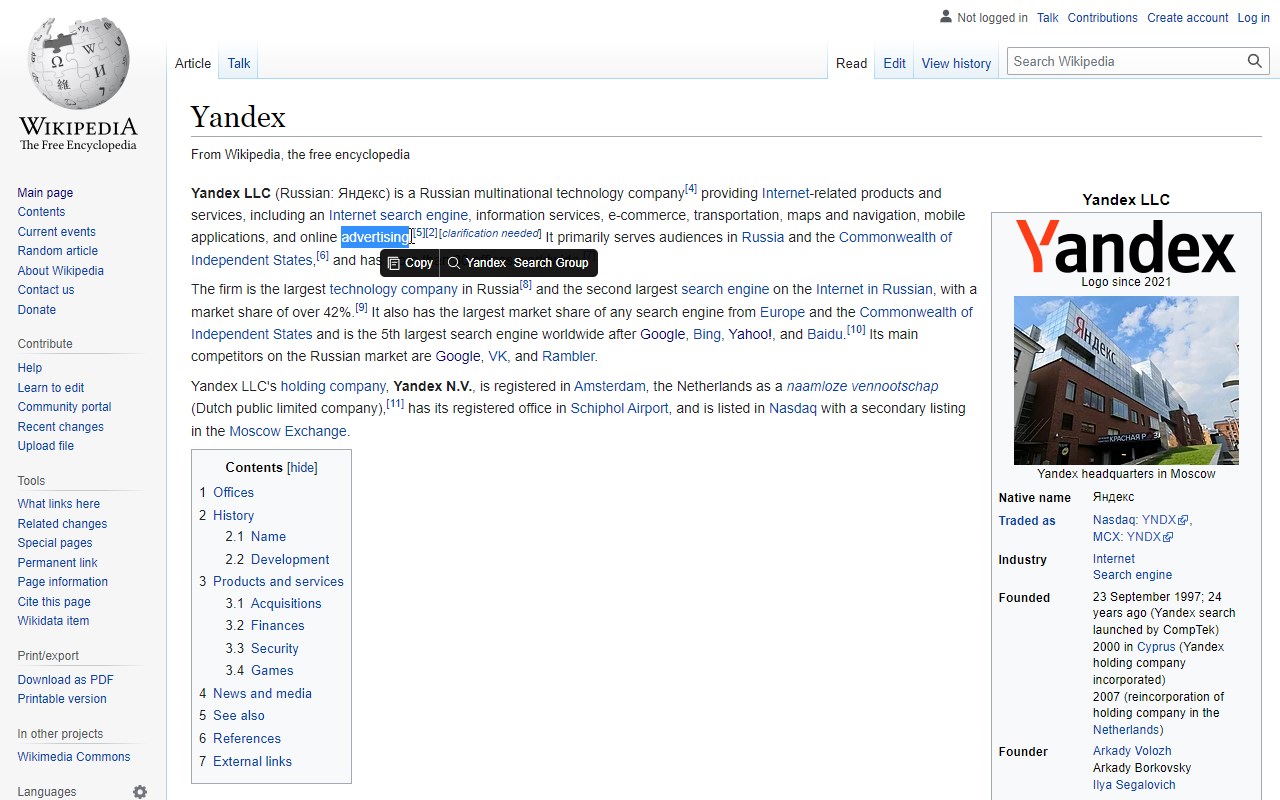Click What links here tool
Screen dimensions: 1280x800
(x=58, y=504)
